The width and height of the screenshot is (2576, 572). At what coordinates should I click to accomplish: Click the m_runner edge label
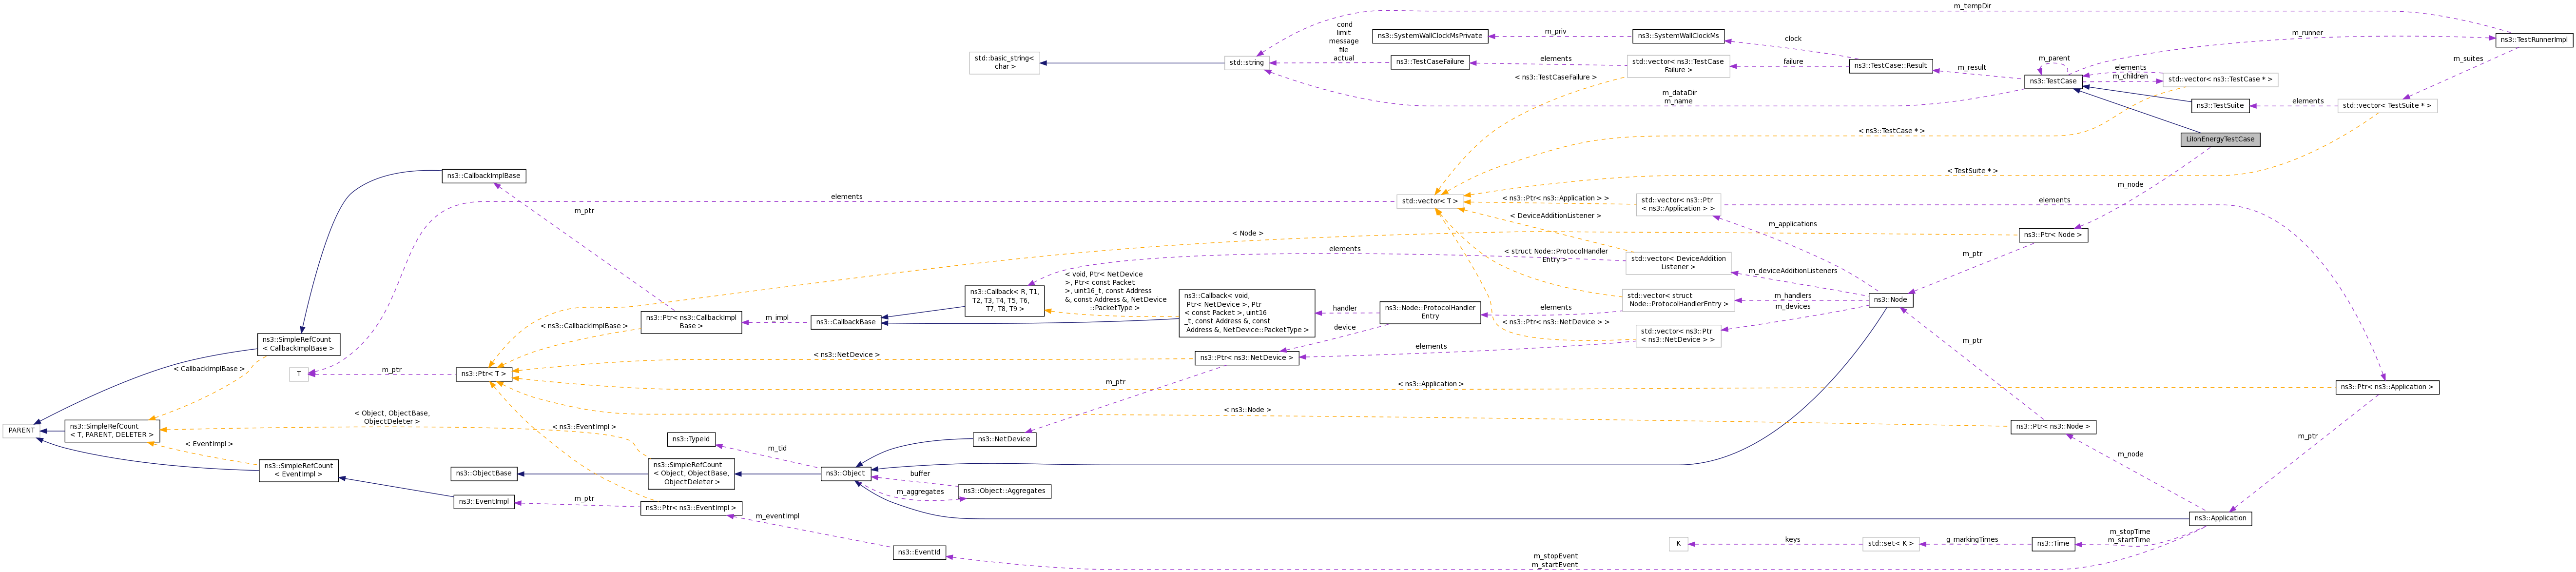coord(2307,33)
